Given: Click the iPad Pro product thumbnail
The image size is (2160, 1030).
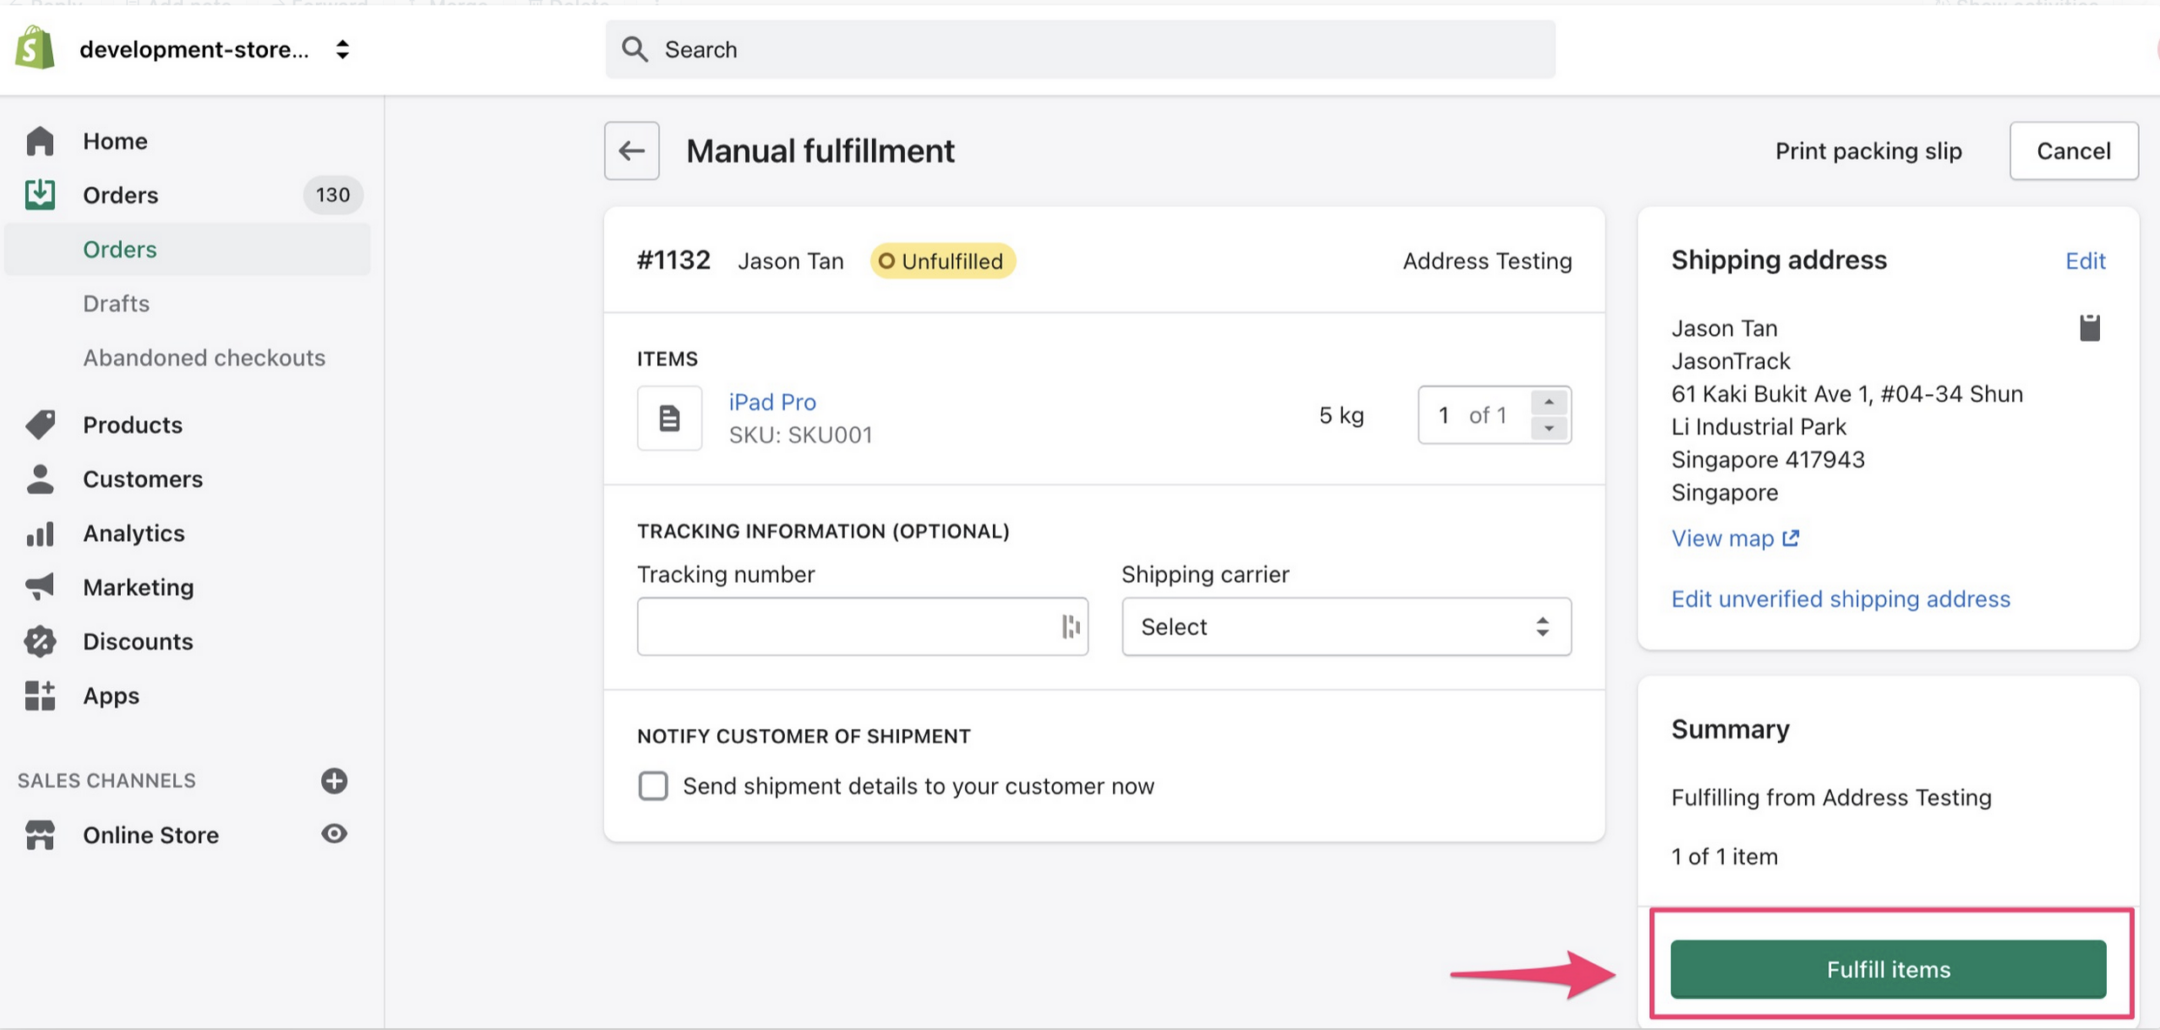Looking at the screenshot, I should click(x=669, y=418).
